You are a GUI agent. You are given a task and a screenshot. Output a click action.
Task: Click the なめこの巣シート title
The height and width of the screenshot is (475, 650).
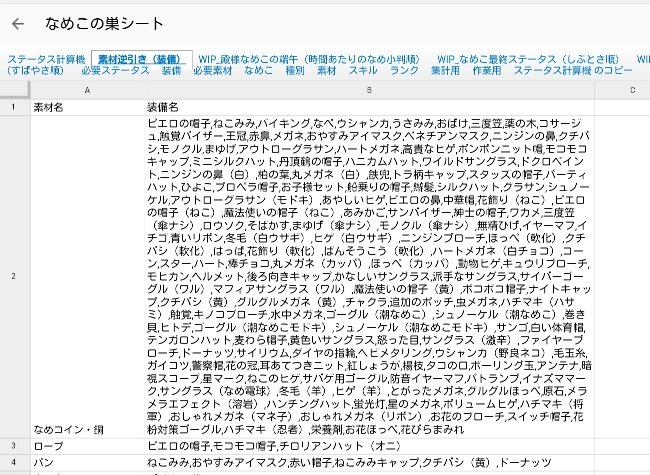[x=104, y=24]
